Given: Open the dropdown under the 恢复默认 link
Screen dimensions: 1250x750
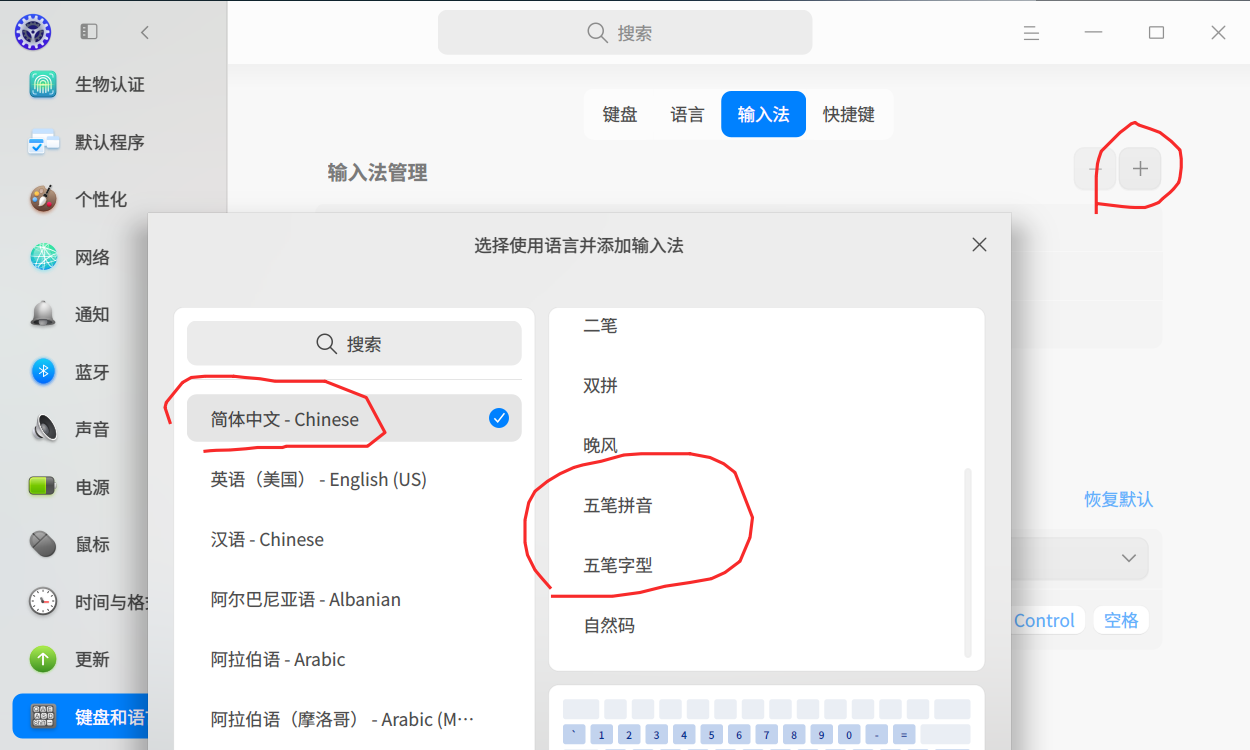Looking at the screenshot, I should click(1080, 558).
